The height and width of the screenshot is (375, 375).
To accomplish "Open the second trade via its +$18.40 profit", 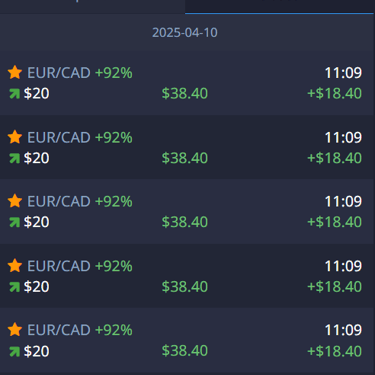I will tap(334, 158).
